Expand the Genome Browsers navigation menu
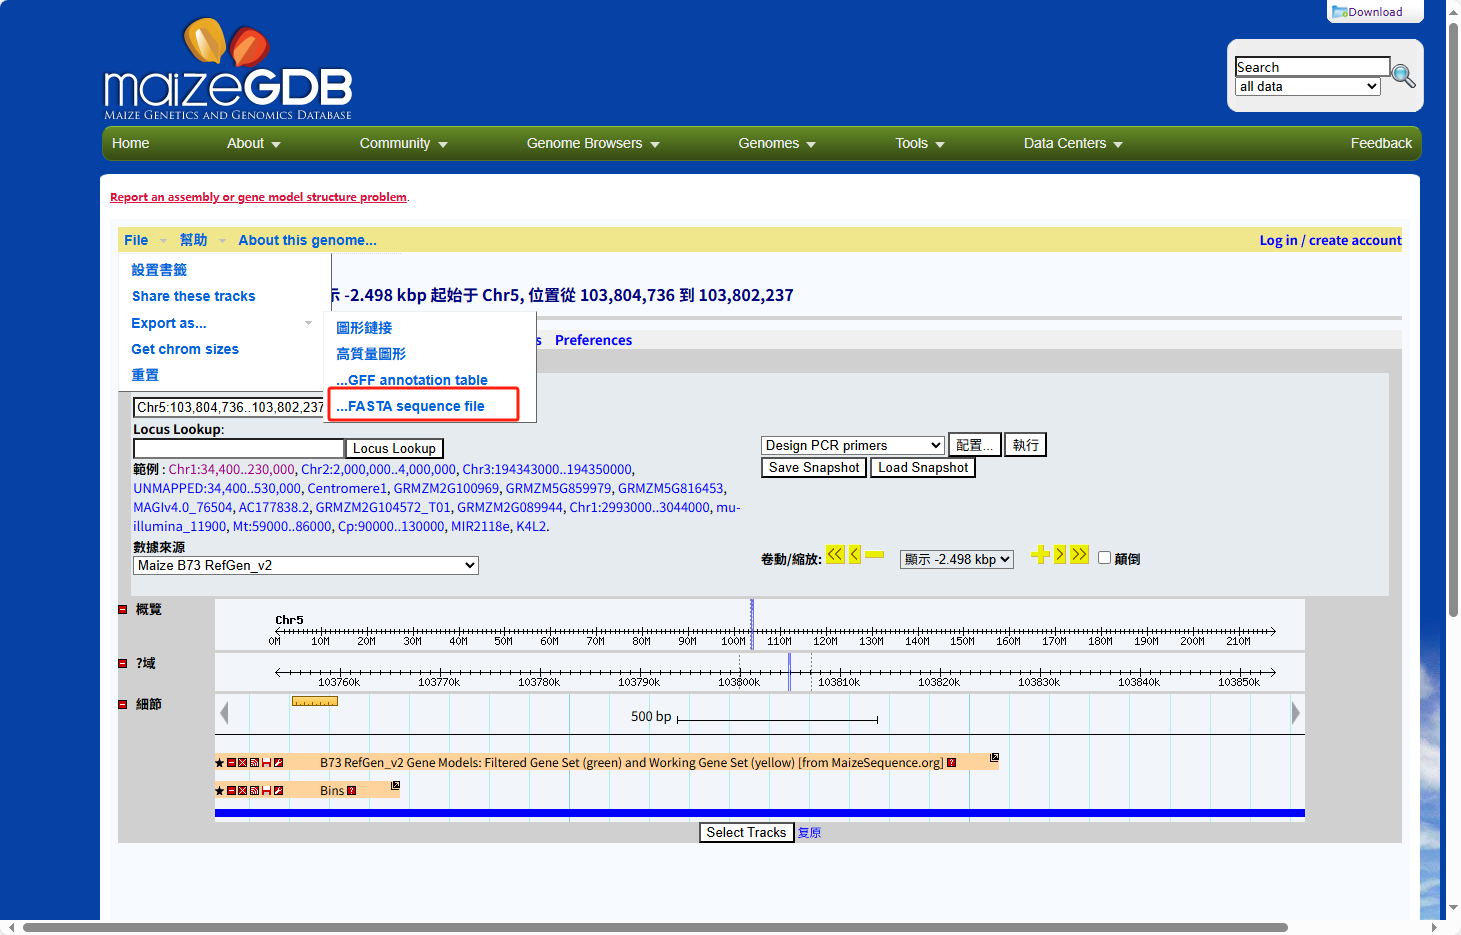 (593, 144)
